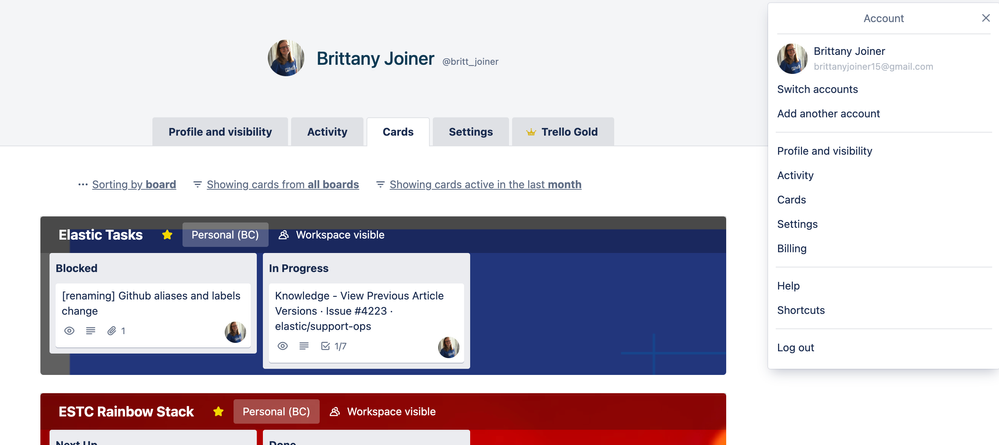This screenshot has height=445, width=999.
Task: Click the watch eye icon on the Github aliases card
Action: pyautogui.click(x=70, y=331)
